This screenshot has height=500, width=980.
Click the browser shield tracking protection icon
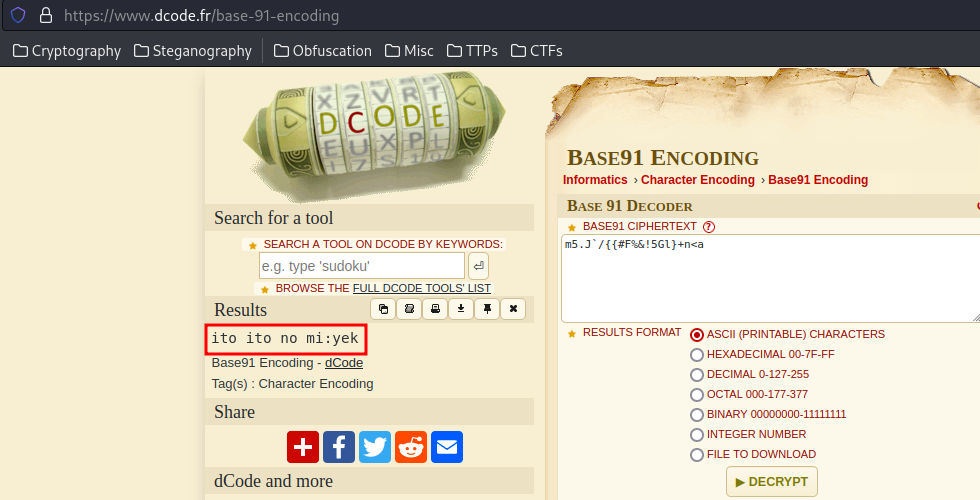pos(18,15)
